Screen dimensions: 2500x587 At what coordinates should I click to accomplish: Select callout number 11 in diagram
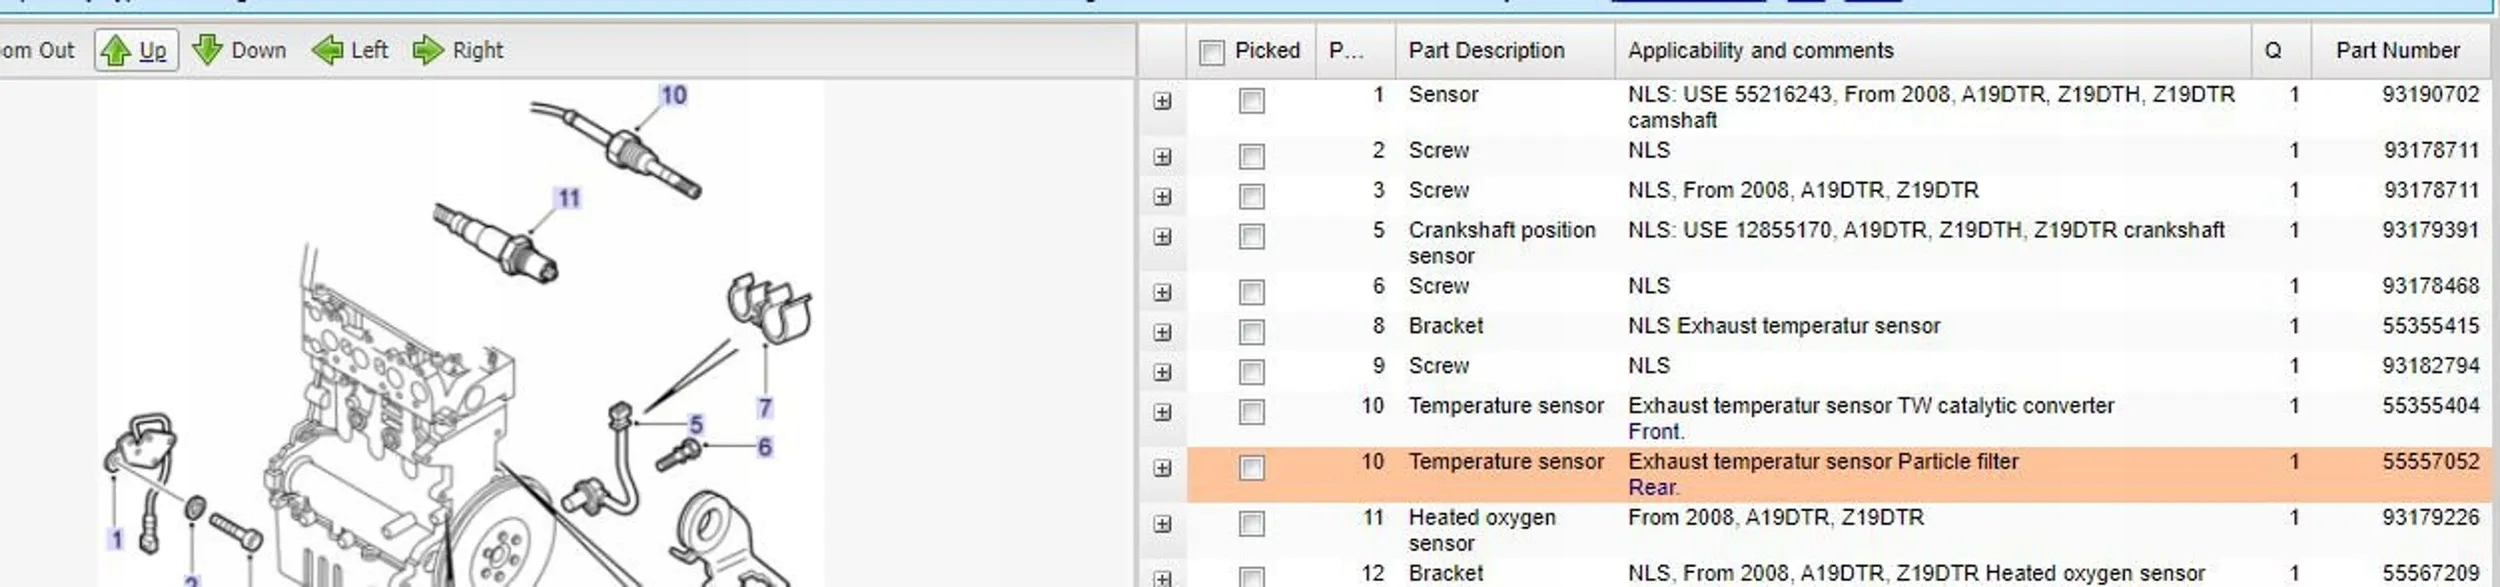click(568, 198)
